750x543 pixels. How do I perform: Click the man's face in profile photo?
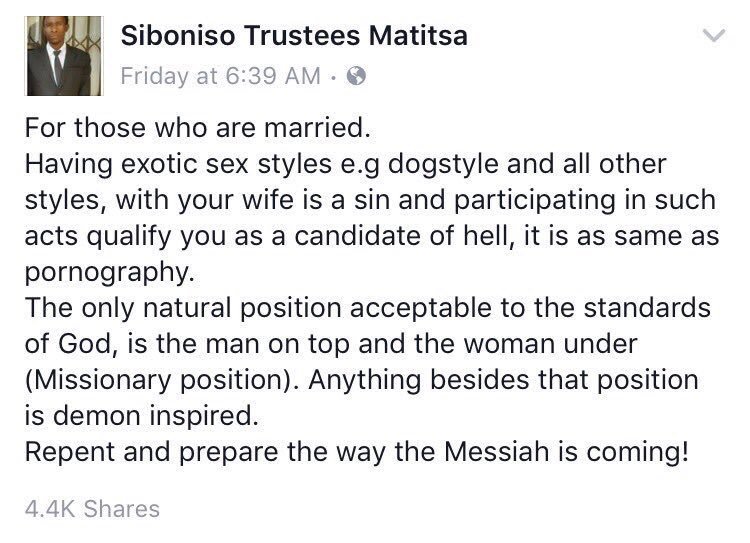(56, 33)
